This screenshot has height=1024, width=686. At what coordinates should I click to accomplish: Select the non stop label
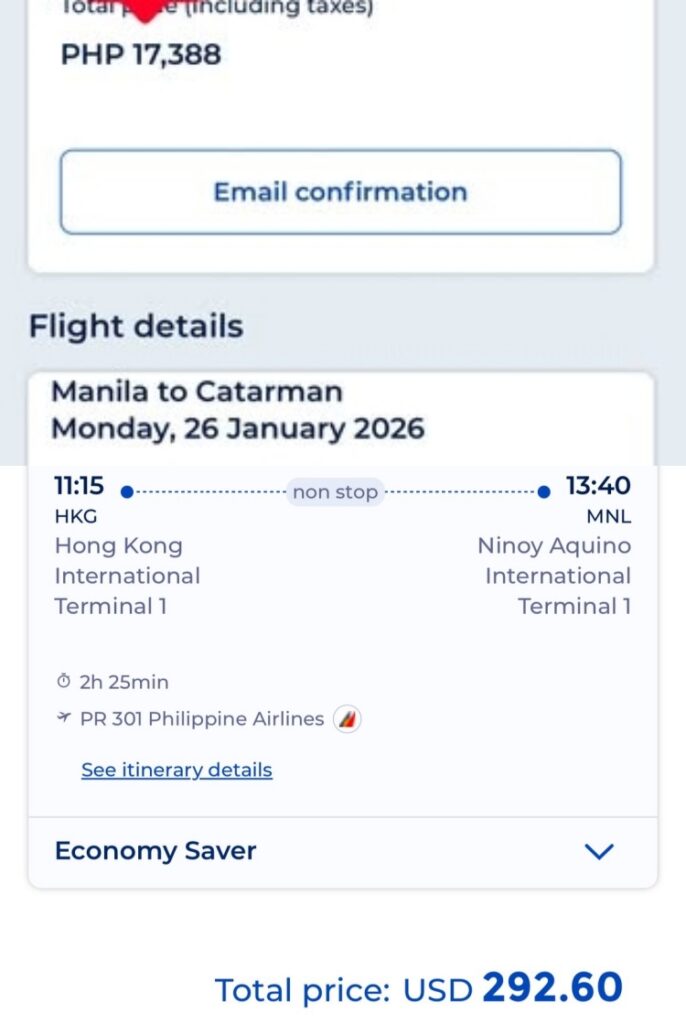point(335,492)
